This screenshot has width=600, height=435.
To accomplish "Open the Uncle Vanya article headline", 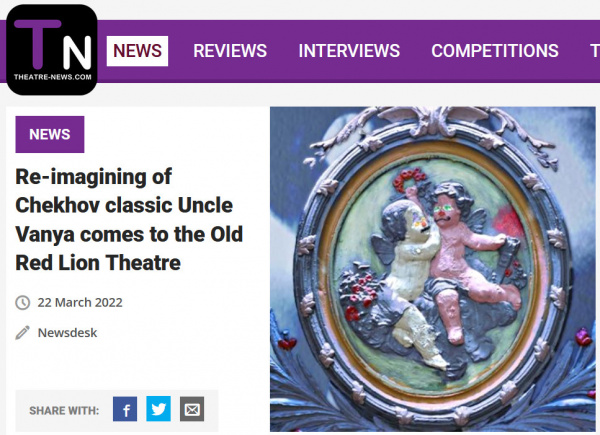I will click(129, 220).
